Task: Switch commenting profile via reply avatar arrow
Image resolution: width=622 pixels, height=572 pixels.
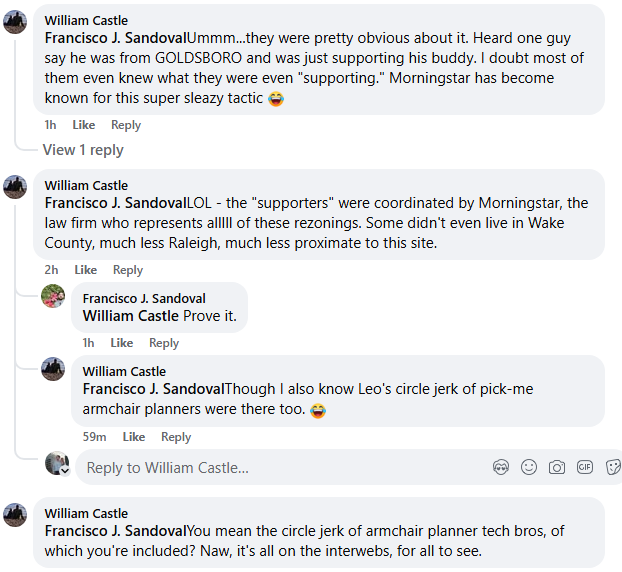Action: tap(64, 470)
